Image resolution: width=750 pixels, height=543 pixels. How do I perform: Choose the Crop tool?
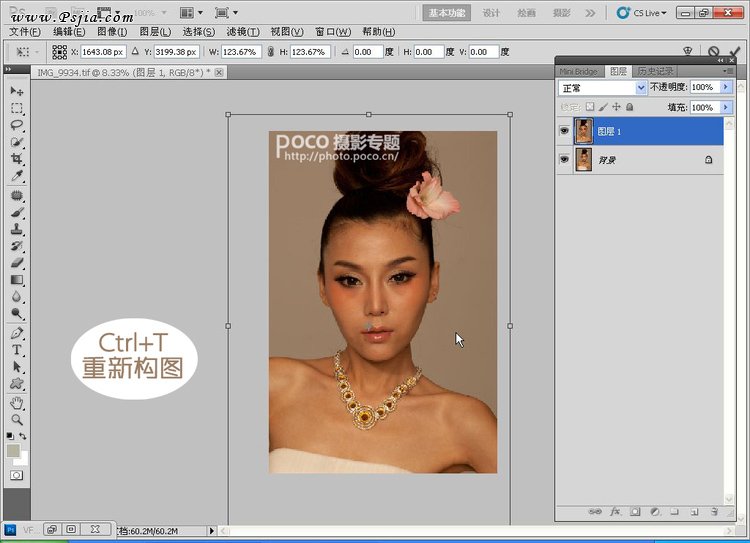(x=17, y=159)
